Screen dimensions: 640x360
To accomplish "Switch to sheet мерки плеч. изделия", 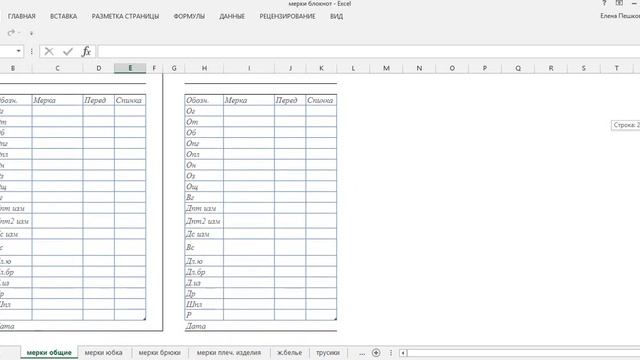I will pos(229,353).
